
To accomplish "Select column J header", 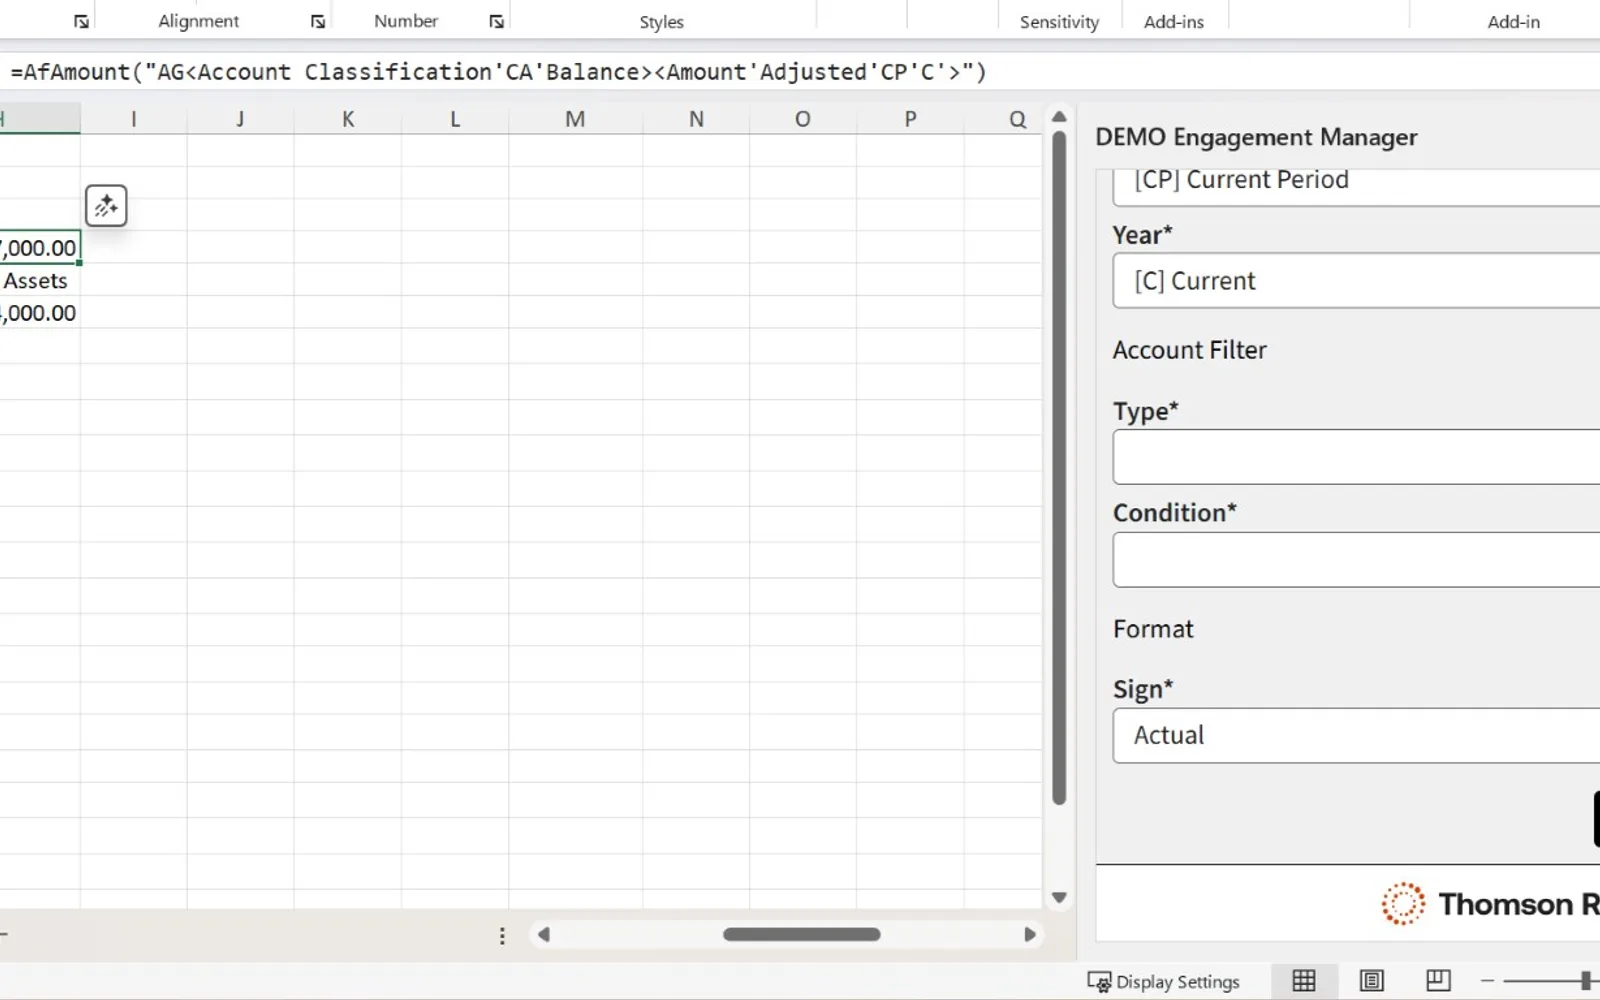I will tap(240, 119).
